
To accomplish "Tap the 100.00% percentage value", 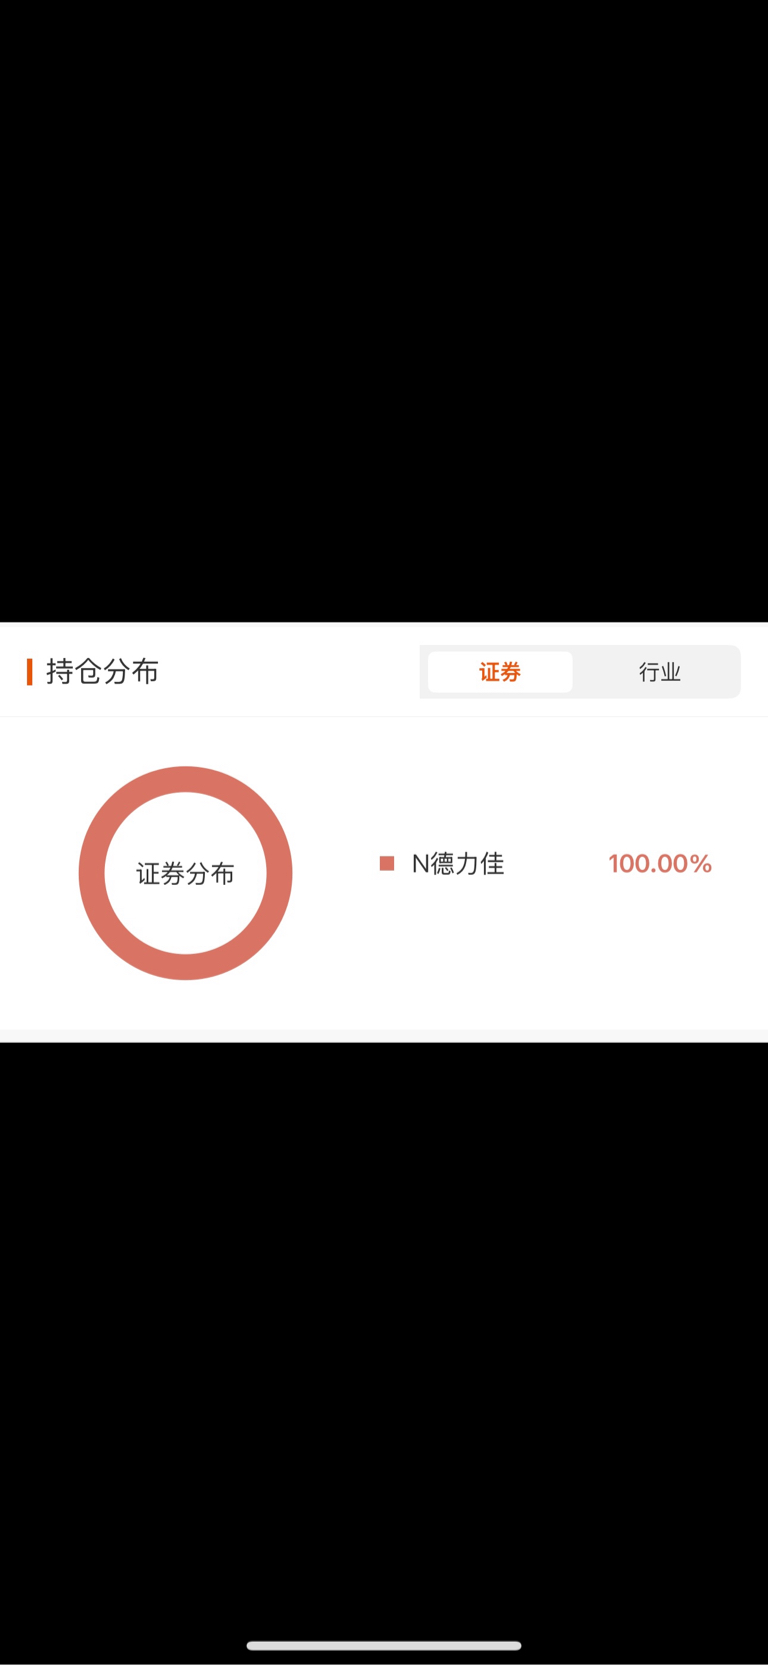I will (x=660, y=863).
